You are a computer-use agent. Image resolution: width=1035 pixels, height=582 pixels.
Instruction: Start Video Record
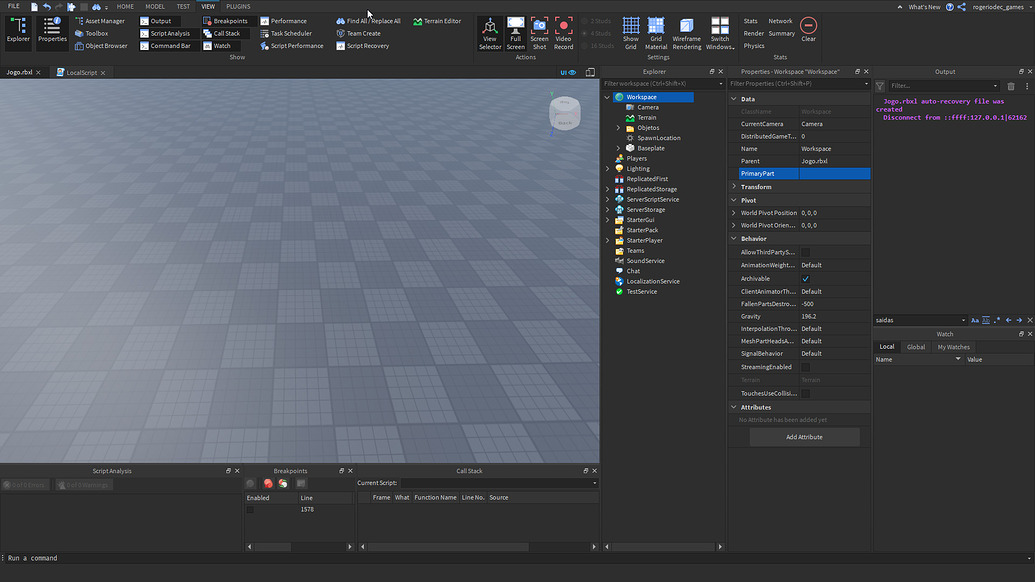coord(563,31)
